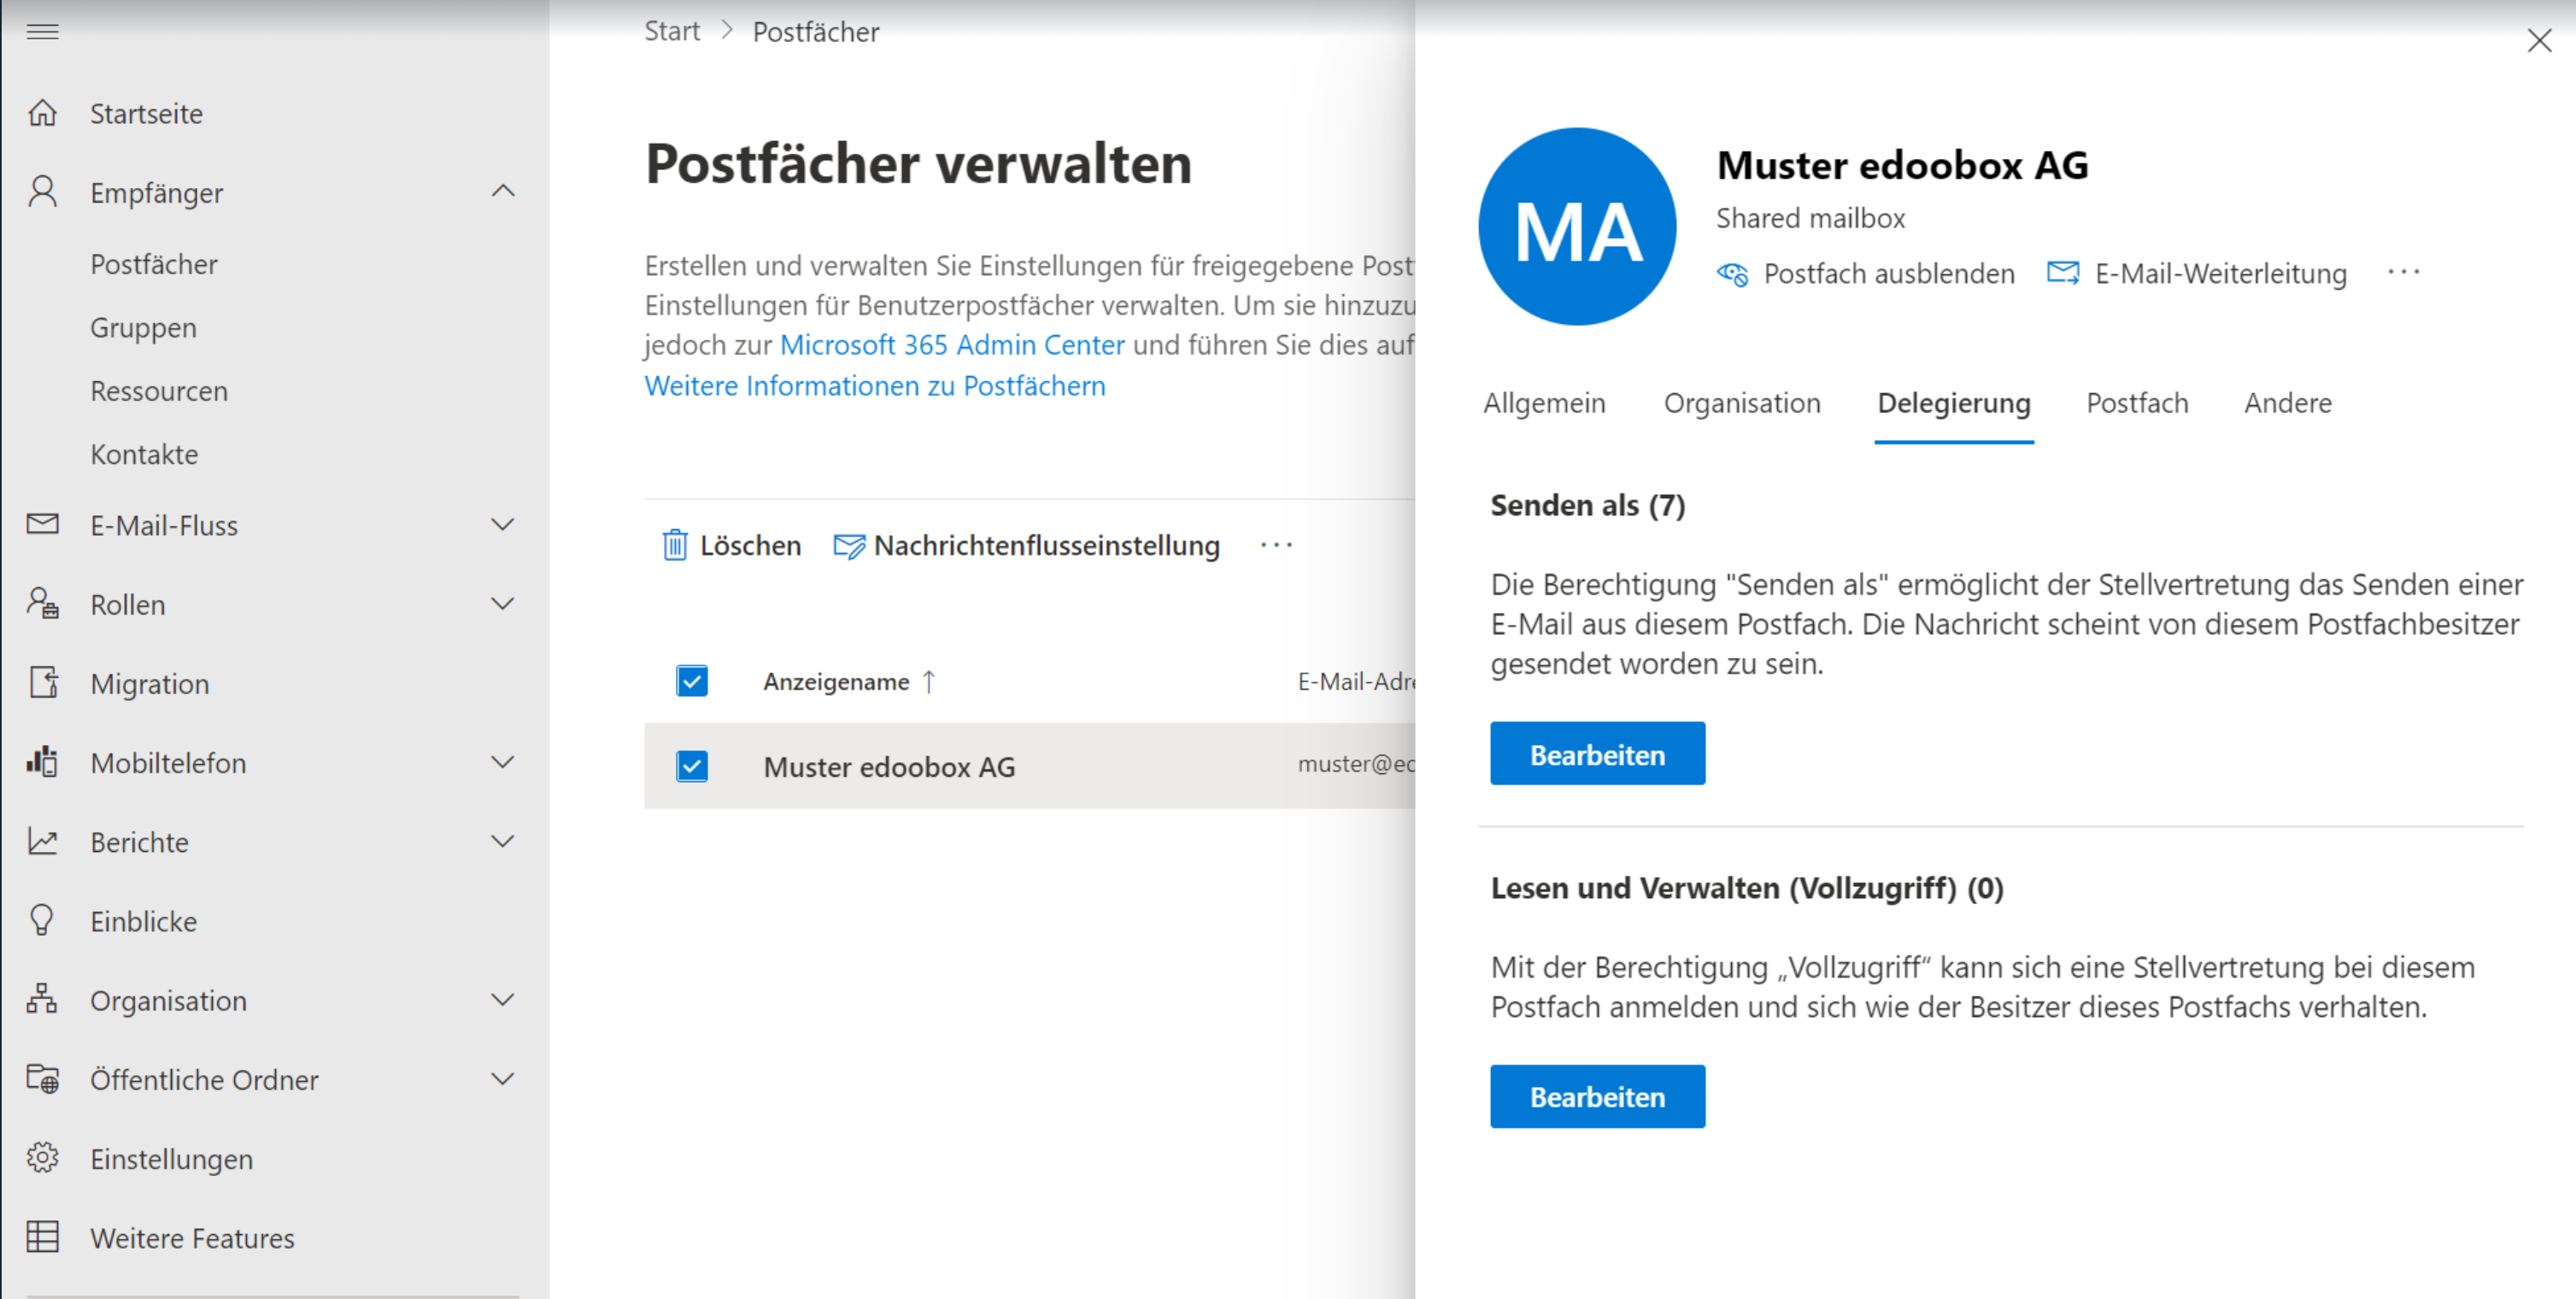Click the Startseite home icon
The image size is (2576, 1299).
point(42,113)
